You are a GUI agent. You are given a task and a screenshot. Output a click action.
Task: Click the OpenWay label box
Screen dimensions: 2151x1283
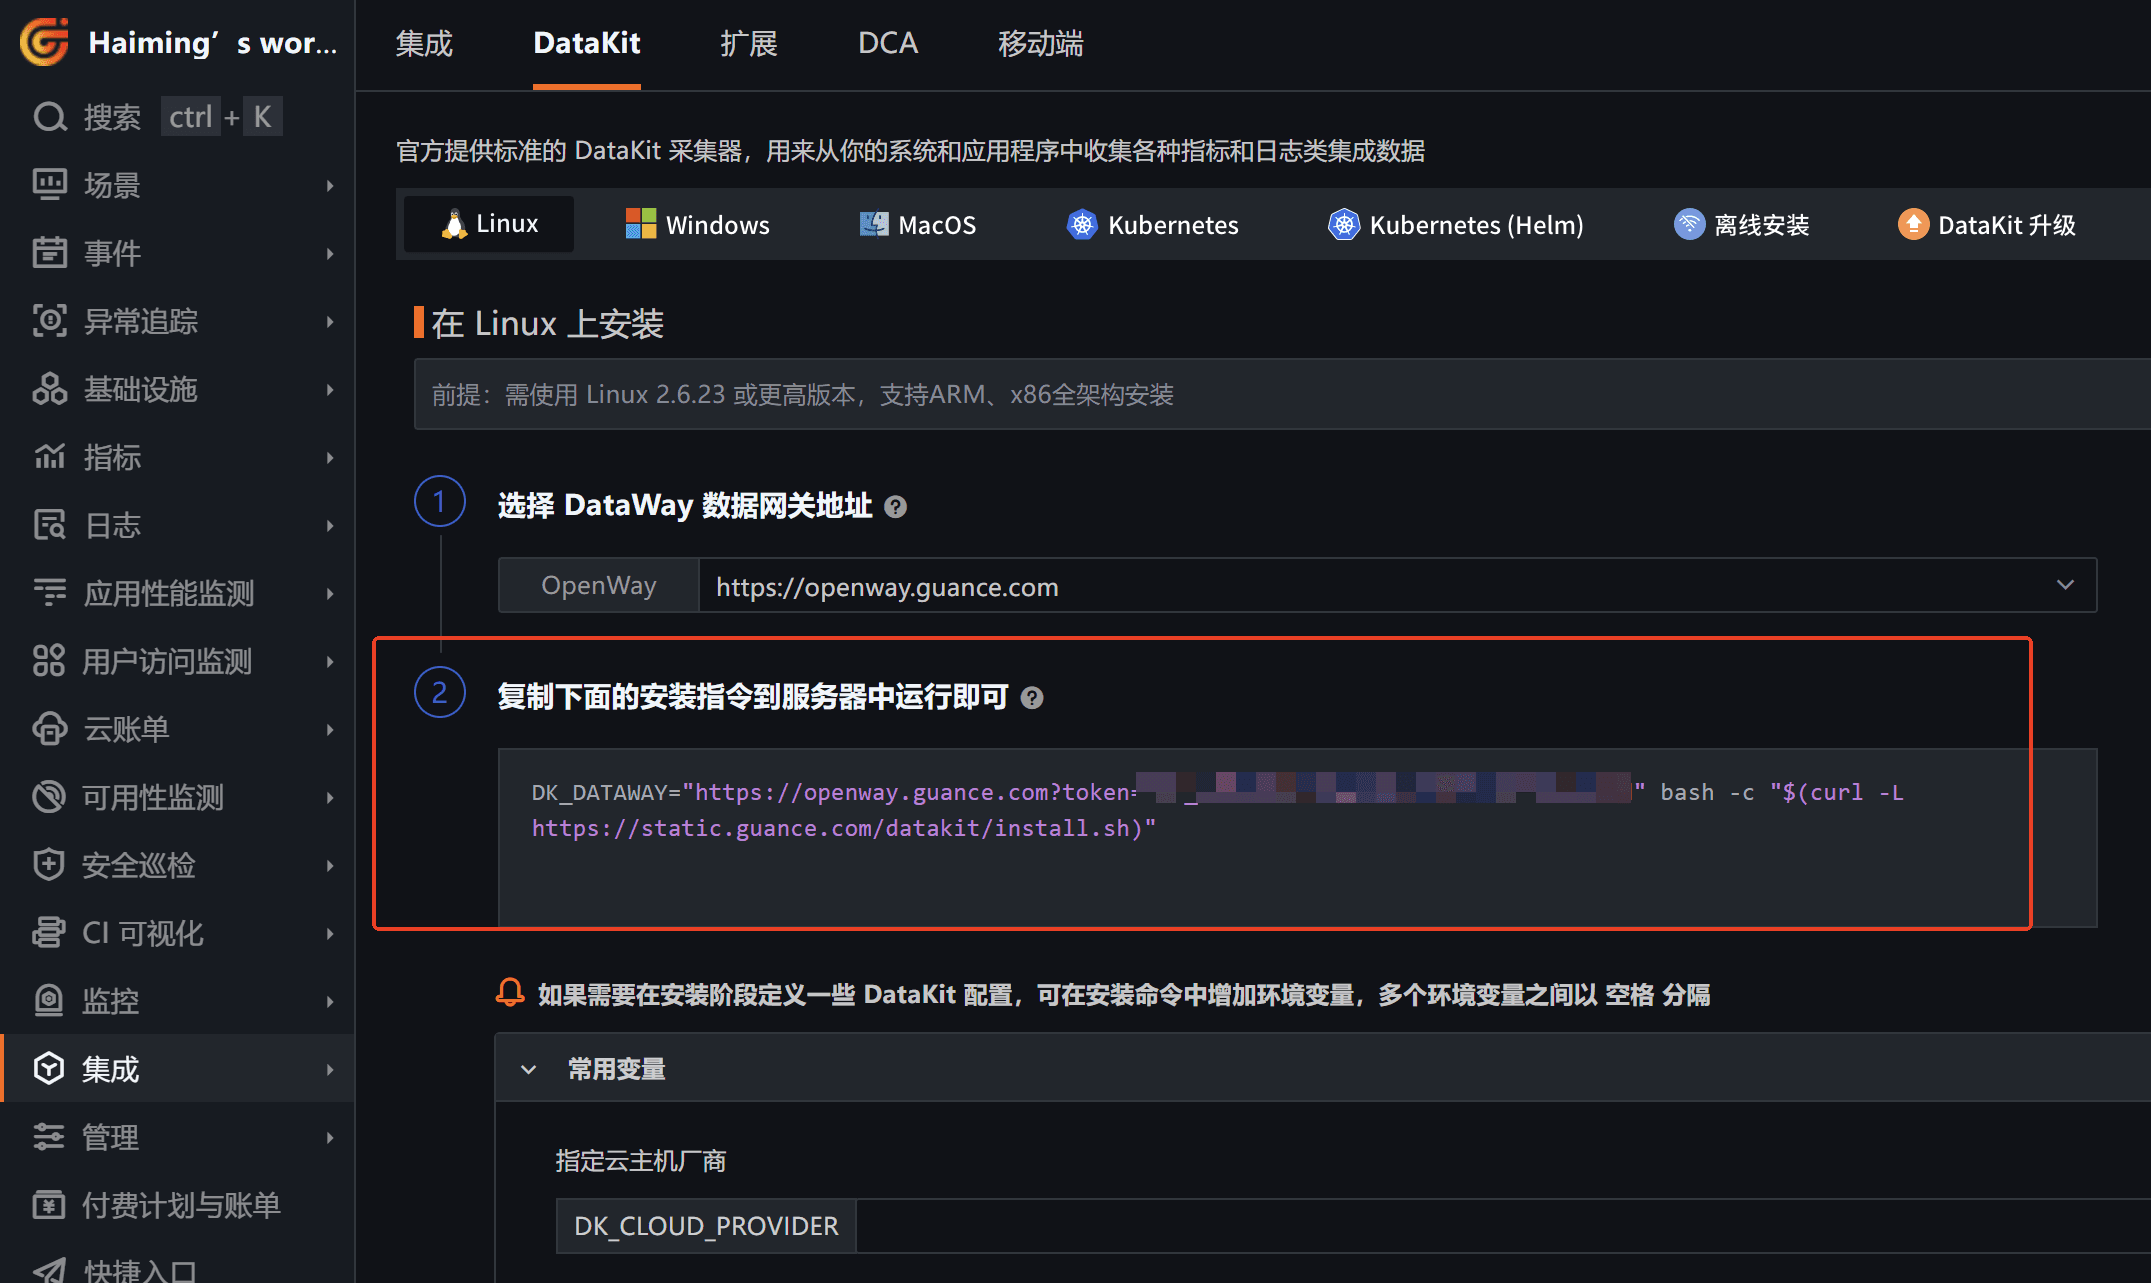(598, 585)
